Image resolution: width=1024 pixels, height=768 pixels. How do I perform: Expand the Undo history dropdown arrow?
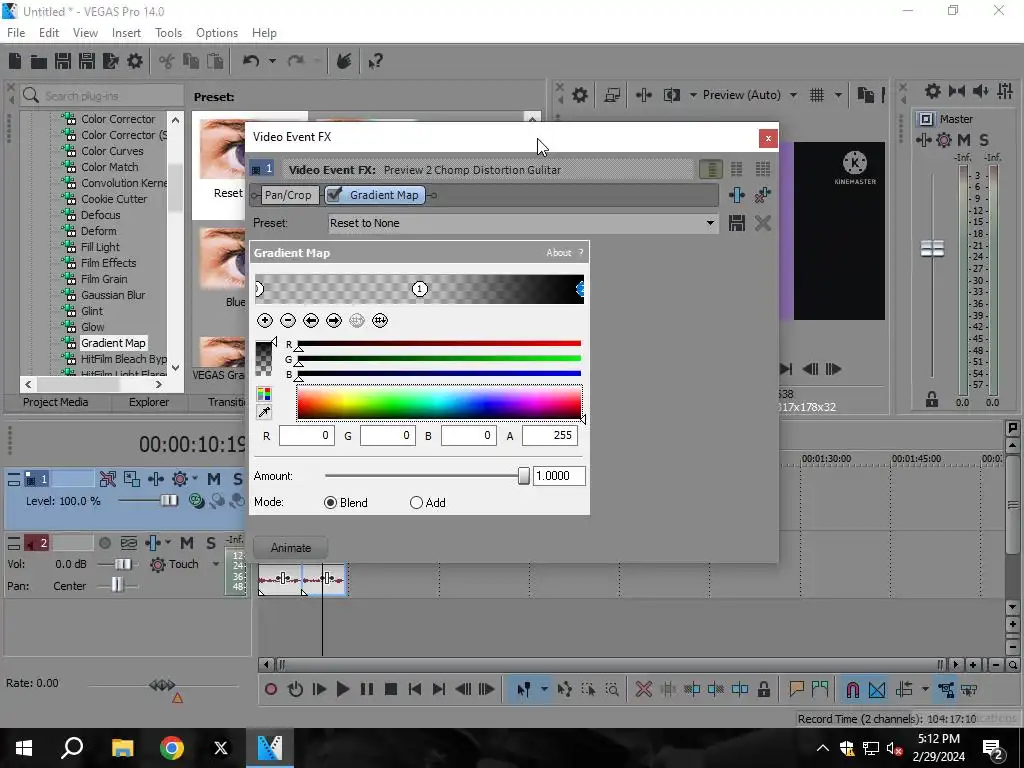click(x=272, y=61)
